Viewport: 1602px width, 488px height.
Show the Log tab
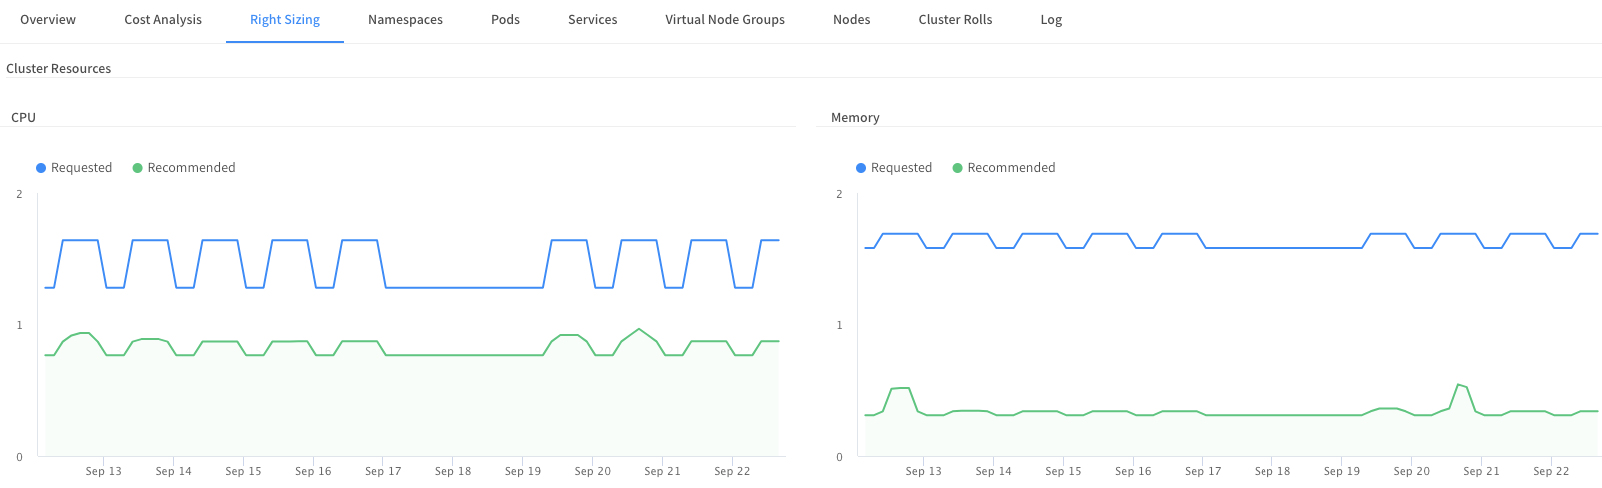coord(1051,20)
